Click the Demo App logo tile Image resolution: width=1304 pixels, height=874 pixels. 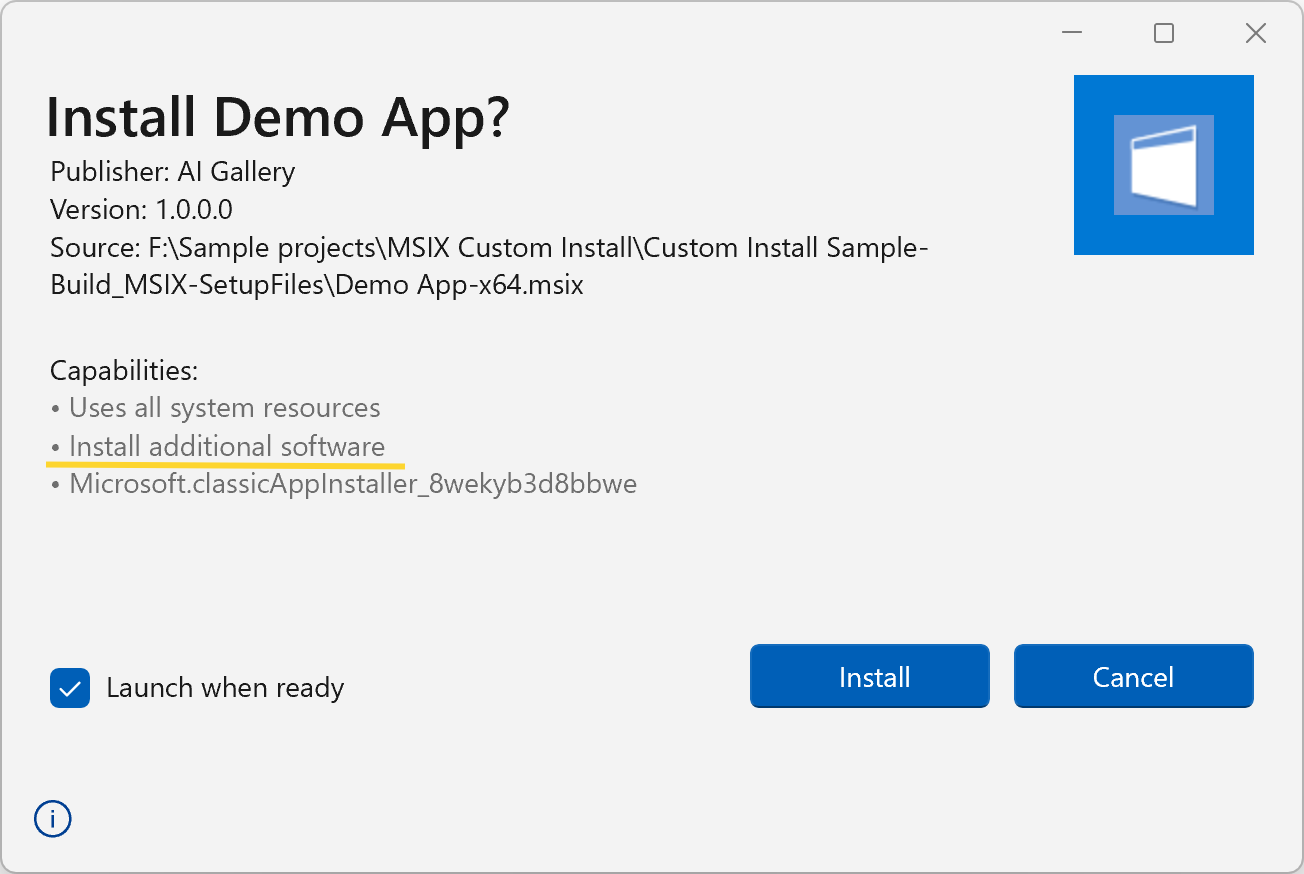(1163, 165)
